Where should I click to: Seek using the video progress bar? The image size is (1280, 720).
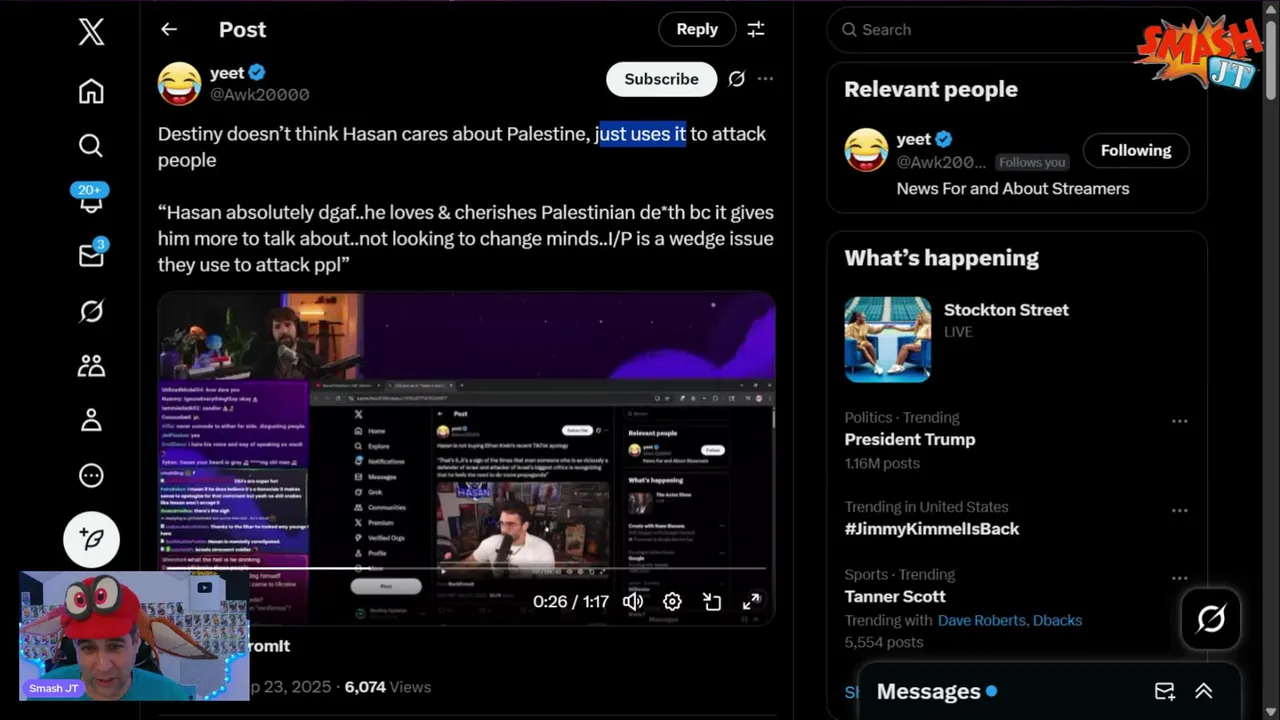466,569
